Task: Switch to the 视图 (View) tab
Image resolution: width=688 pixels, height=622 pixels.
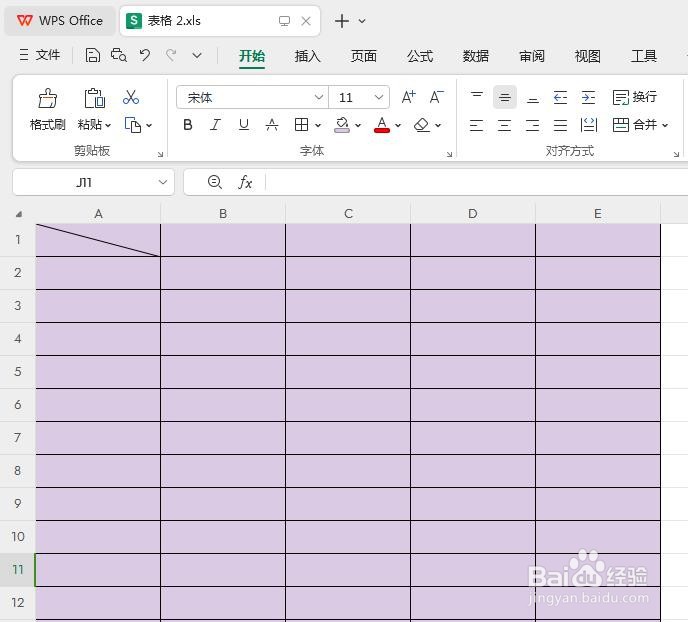Action: (588, 56)
